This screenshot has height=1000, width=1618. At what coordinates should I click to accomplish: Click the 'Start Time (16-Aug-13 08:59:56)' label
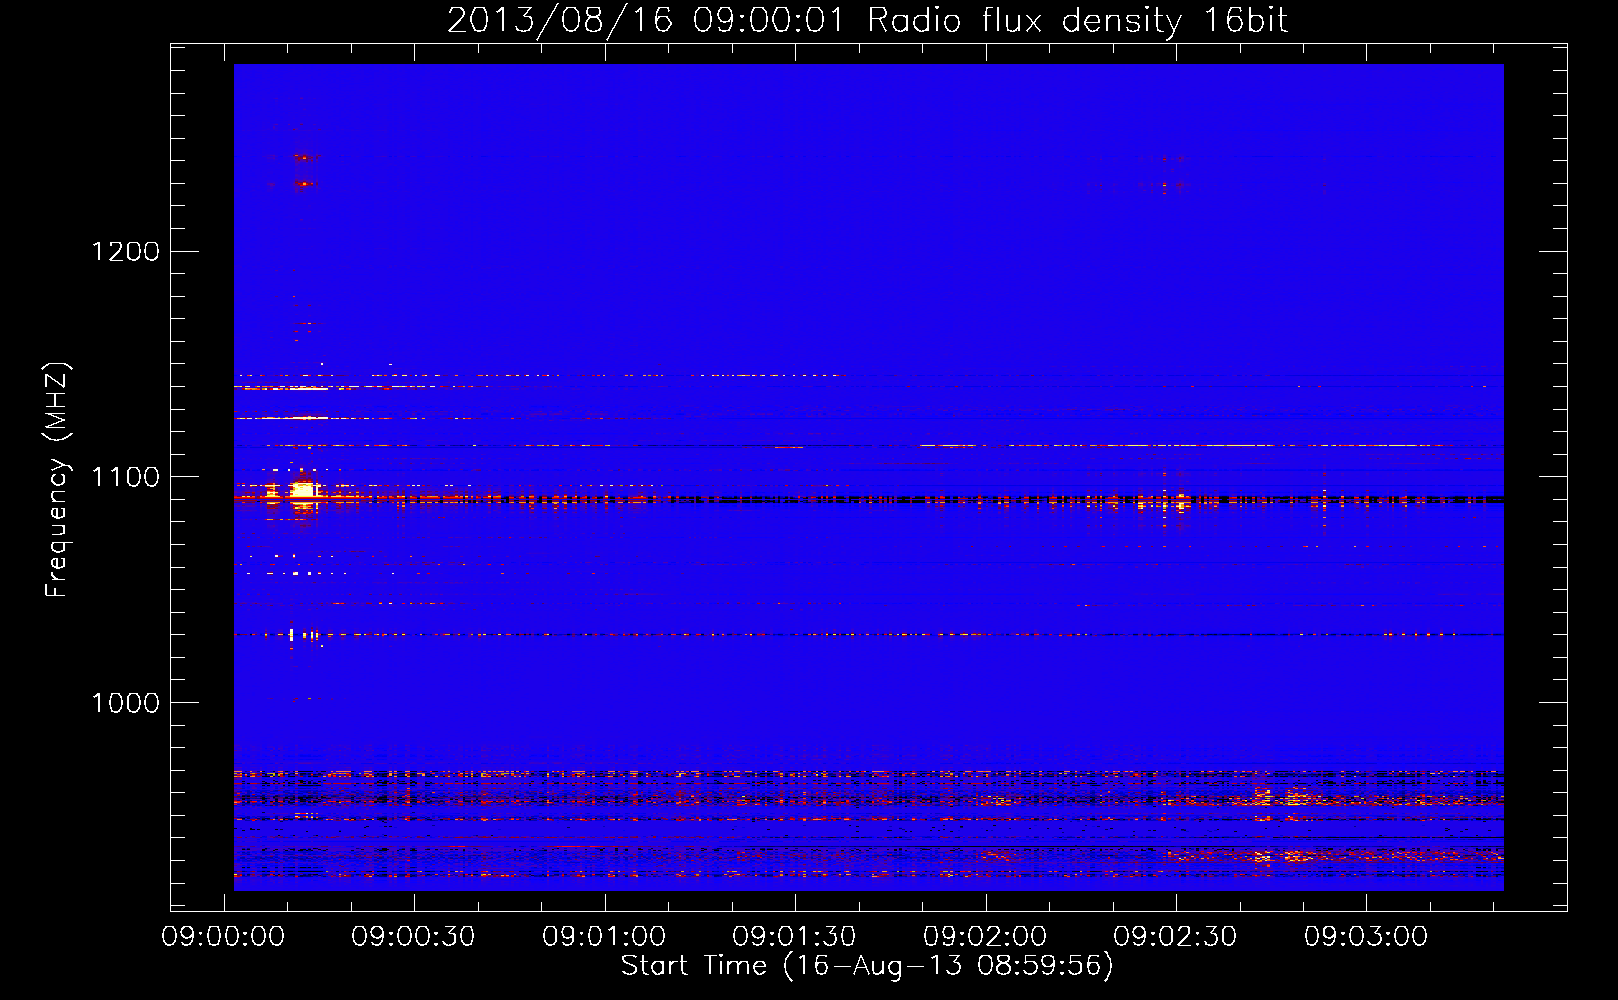[x=867, y=966]
